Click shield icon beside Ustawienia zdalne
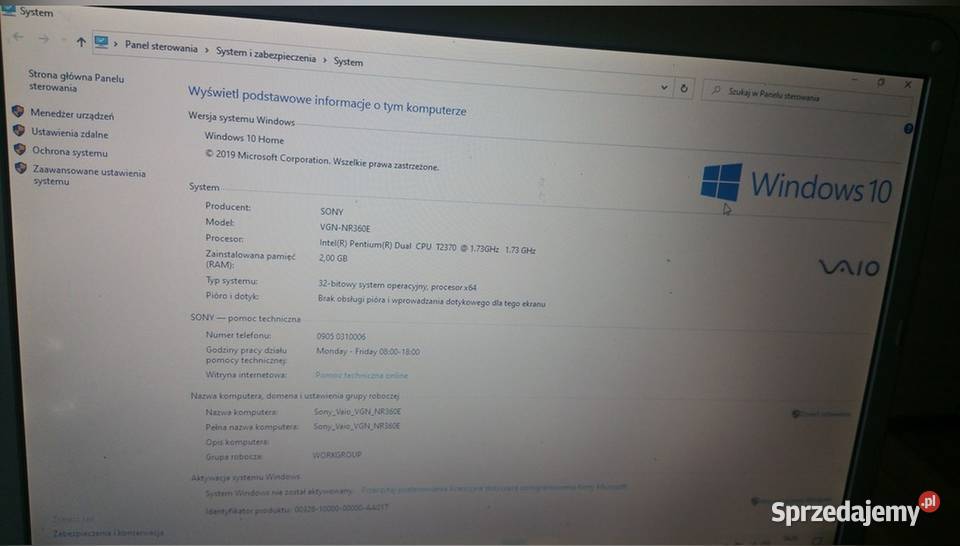 pyautogui.click(x=19, y=130)
